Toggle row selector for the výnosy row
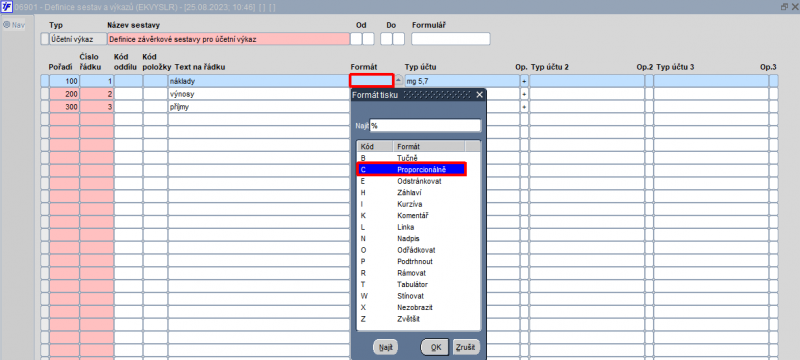This screenshot has height=360, width=800. coord(45,94)
